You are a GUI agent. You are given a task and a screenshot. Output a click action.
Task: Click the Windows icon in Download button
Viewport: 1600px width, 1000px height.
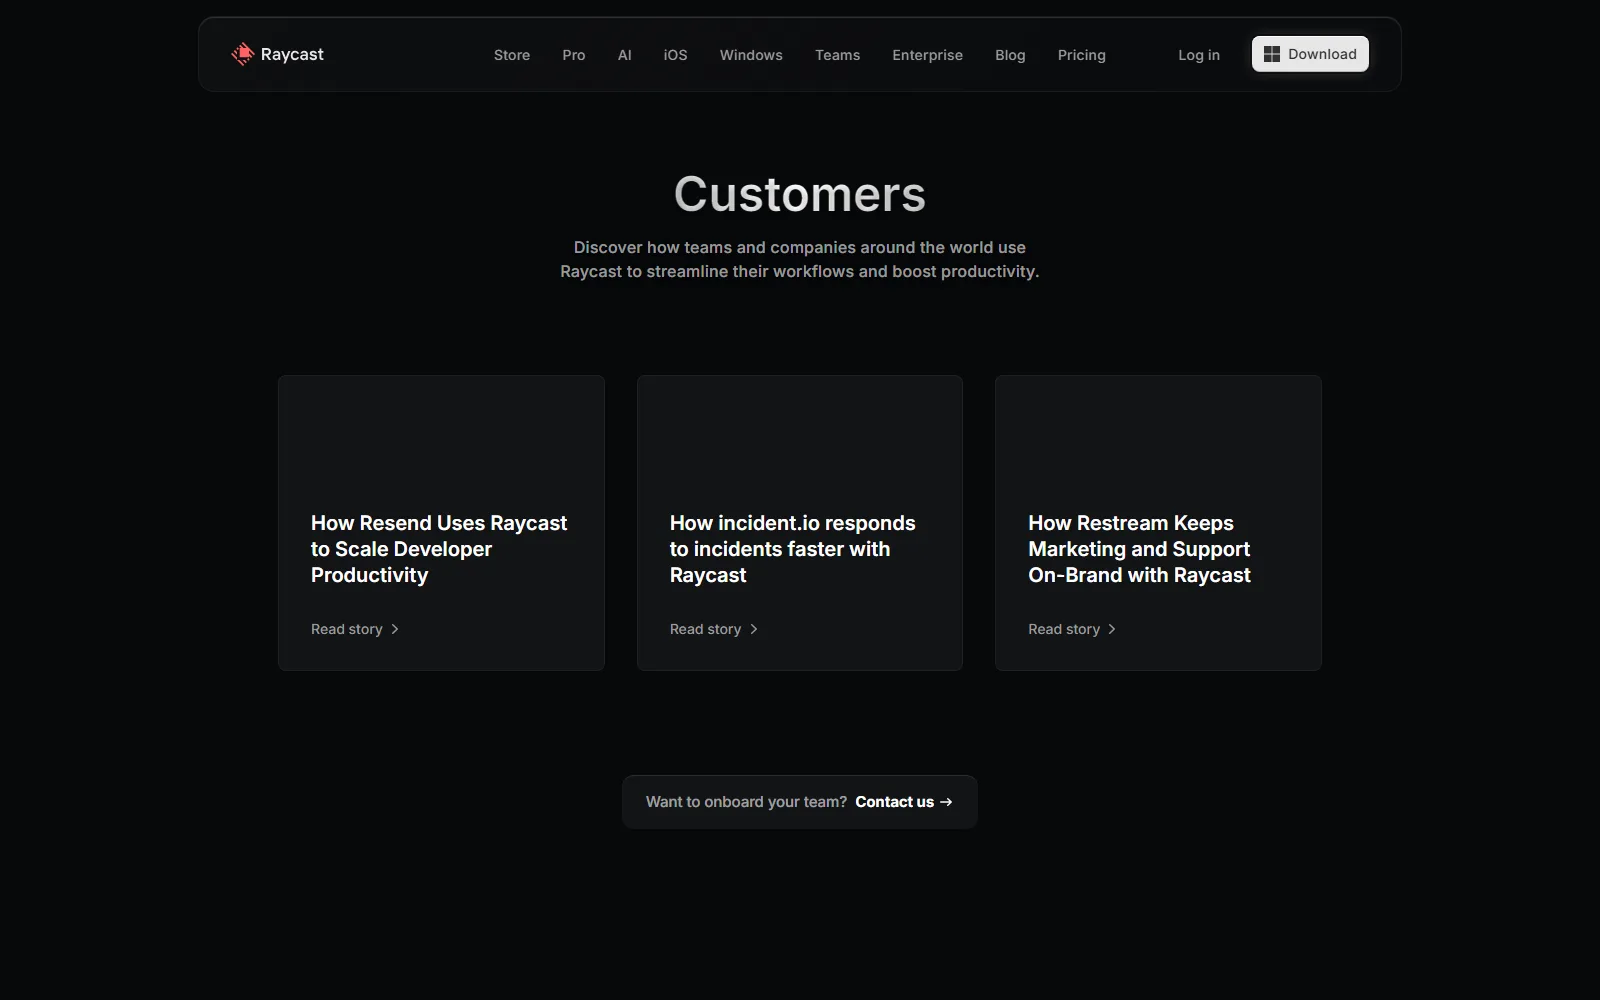(1272, 54)
